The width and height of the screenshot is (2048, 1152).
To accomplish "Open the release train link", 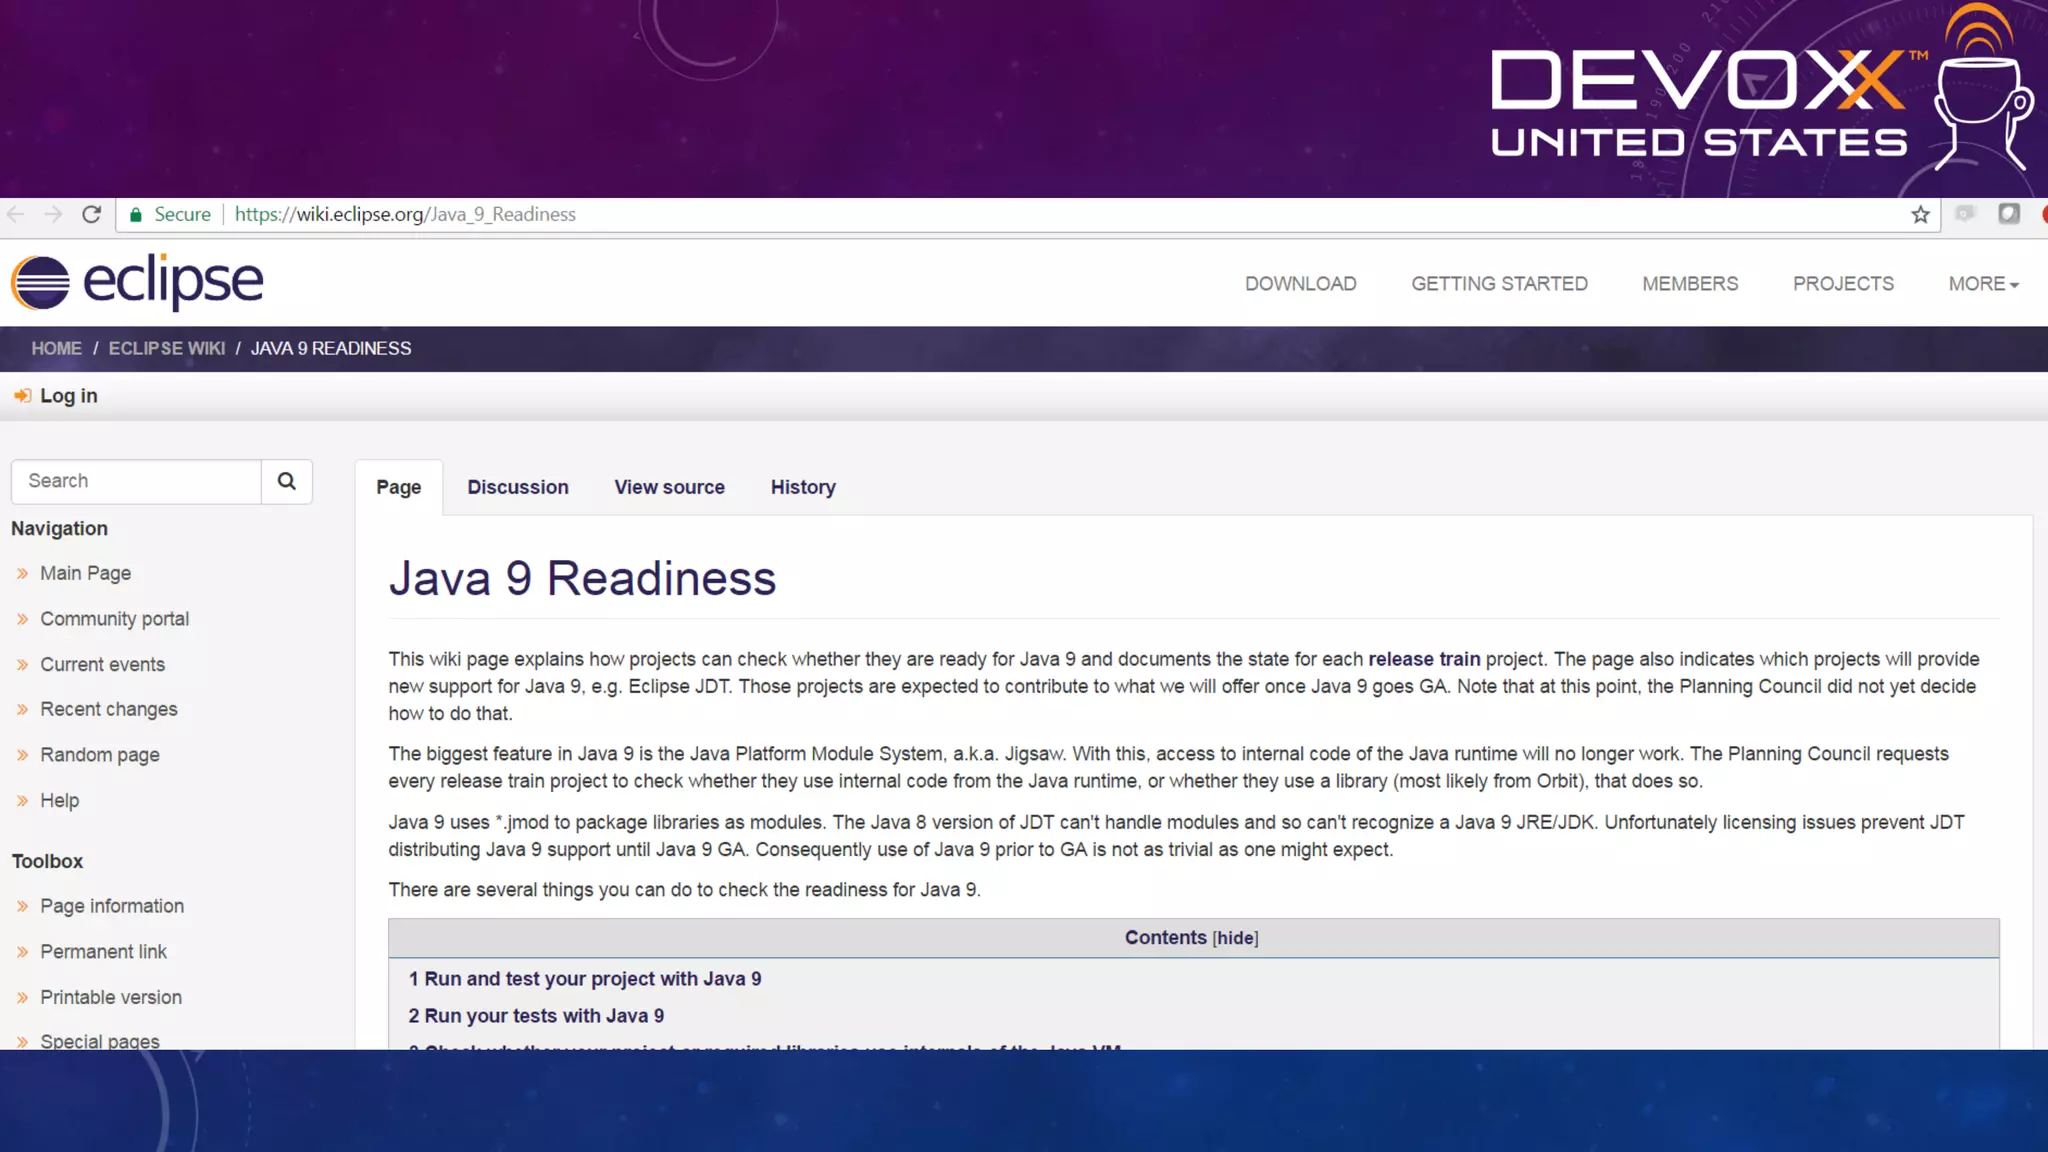I will (x=1423, y=659).
